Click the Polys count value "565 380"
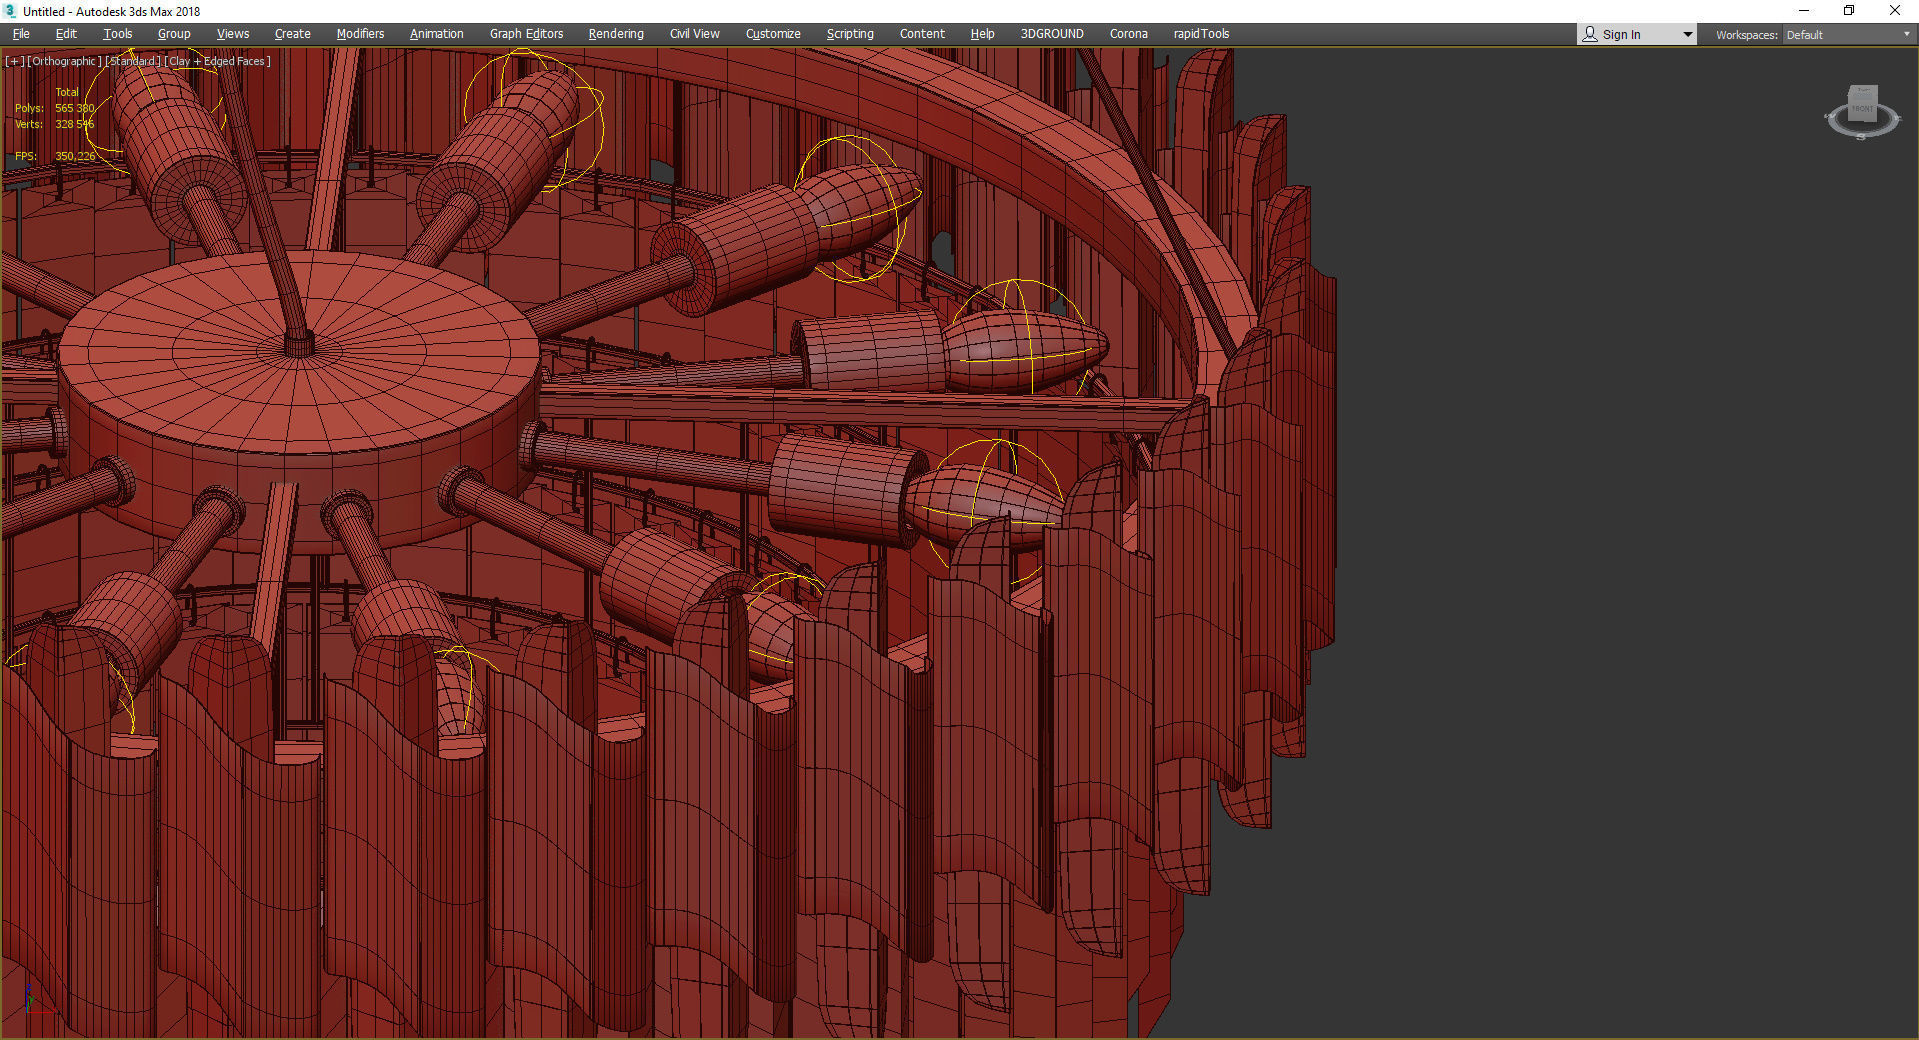Image resolution: width=1919 pixels, height=1040 pixels. 75,108
